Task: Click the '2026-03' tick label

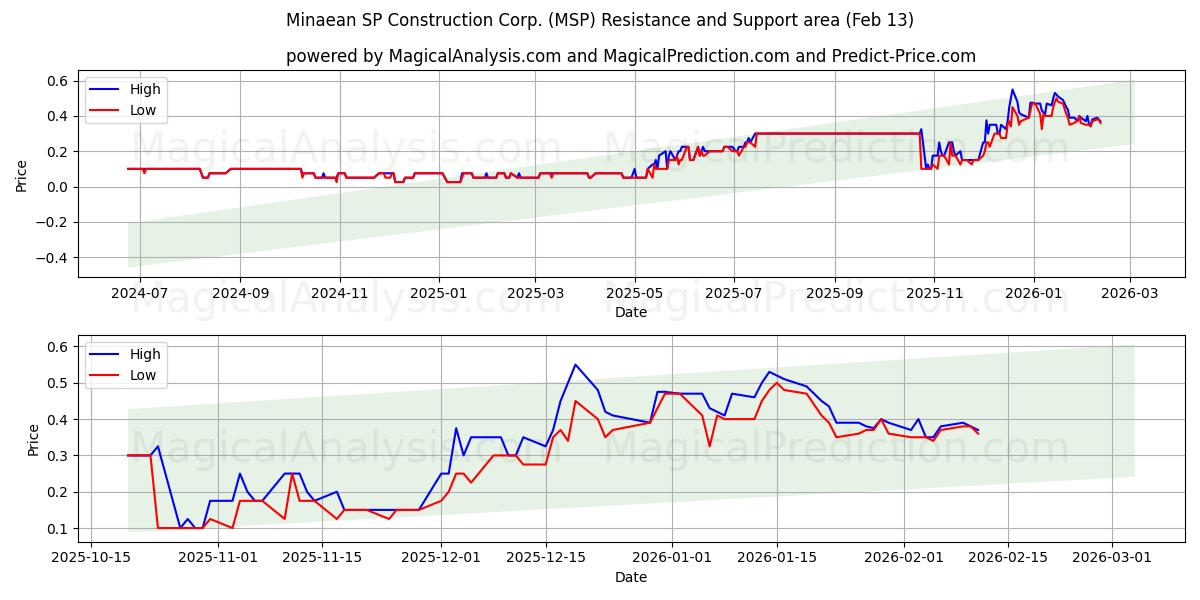Action: pyautogui.click(x=1131, y=293)
